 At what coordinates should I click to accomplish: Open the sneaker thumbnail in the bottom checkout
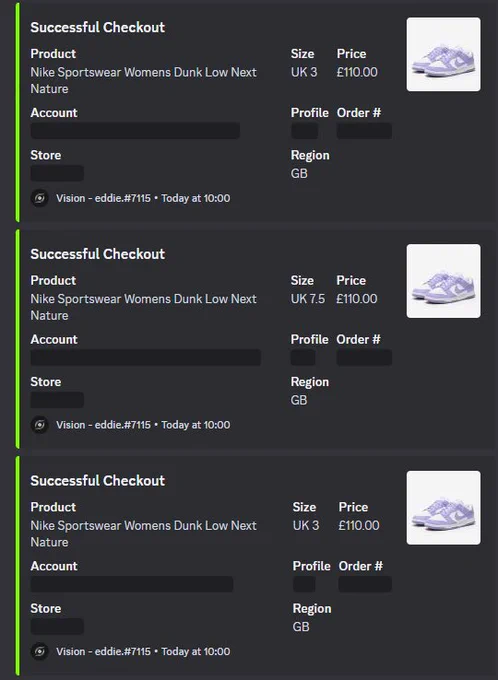[443, 508]
